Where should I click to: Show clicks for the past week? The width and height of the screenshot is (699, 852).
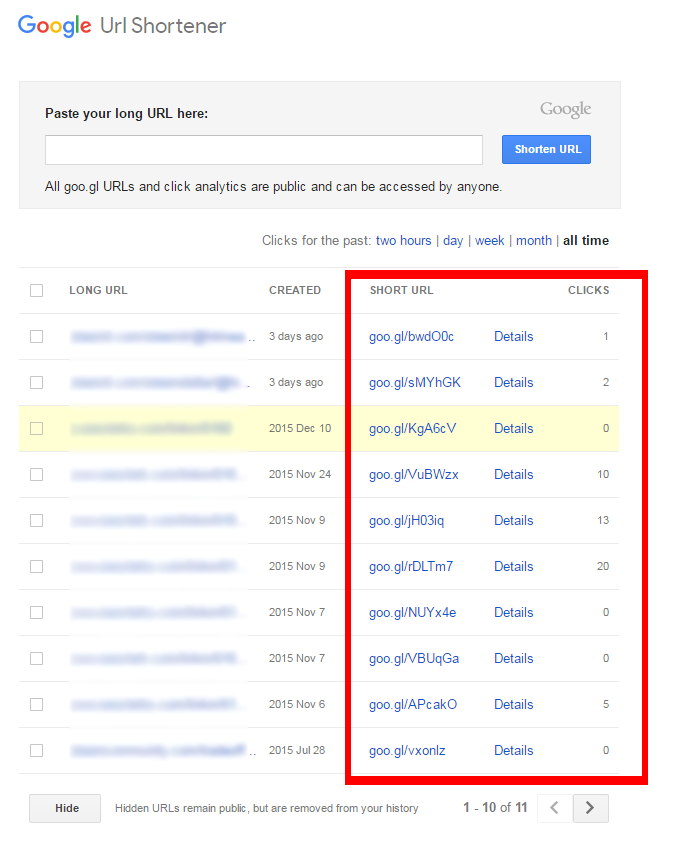[490, 241]
